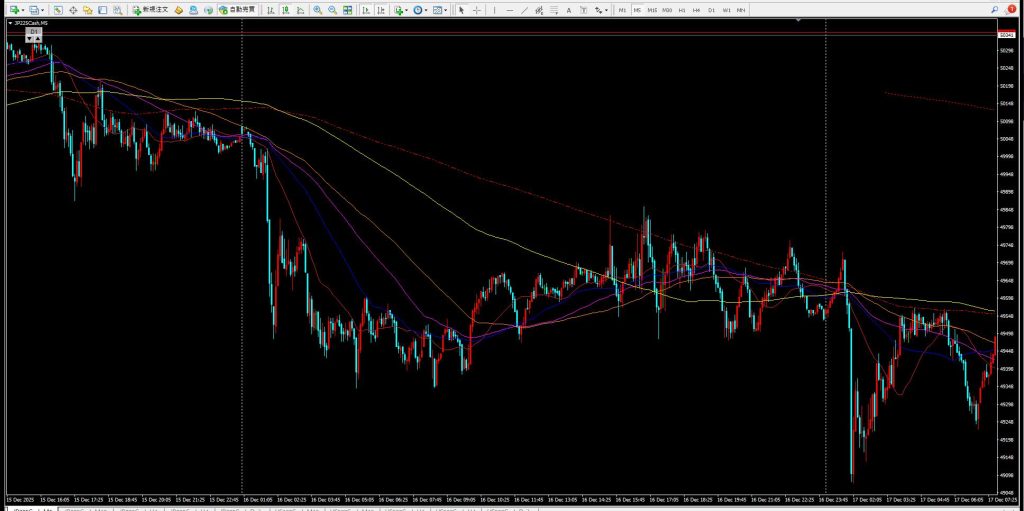The width and height of the screenshot is (1024, 511).
Task: Switch chart to candlestick display
Action: (x=285, y=9)
